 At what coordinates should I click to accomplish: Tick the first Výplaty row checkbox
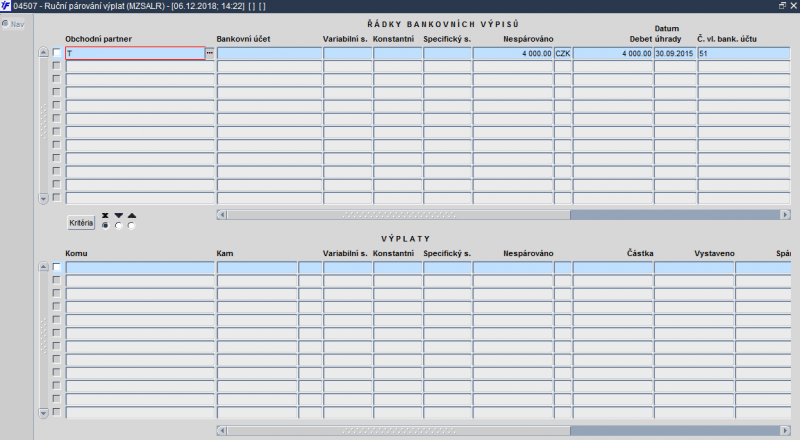click(x=57, y=267)
